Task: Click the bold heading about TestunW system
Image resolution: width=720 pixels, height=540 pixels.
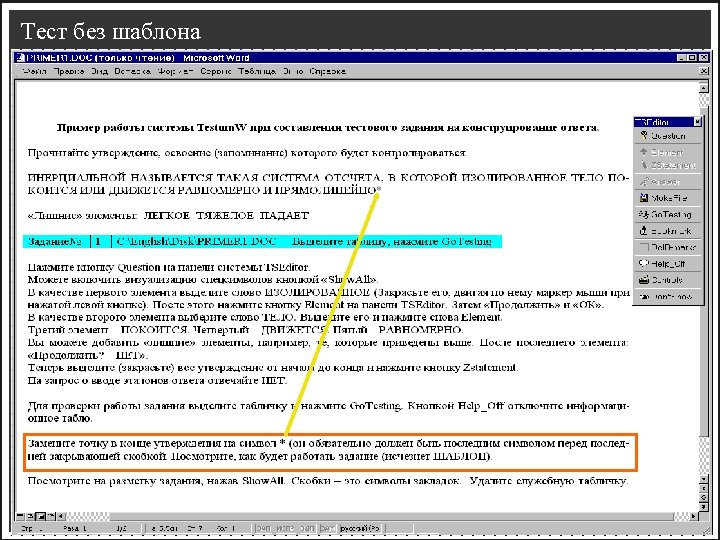Action: (x=328, y=128)
